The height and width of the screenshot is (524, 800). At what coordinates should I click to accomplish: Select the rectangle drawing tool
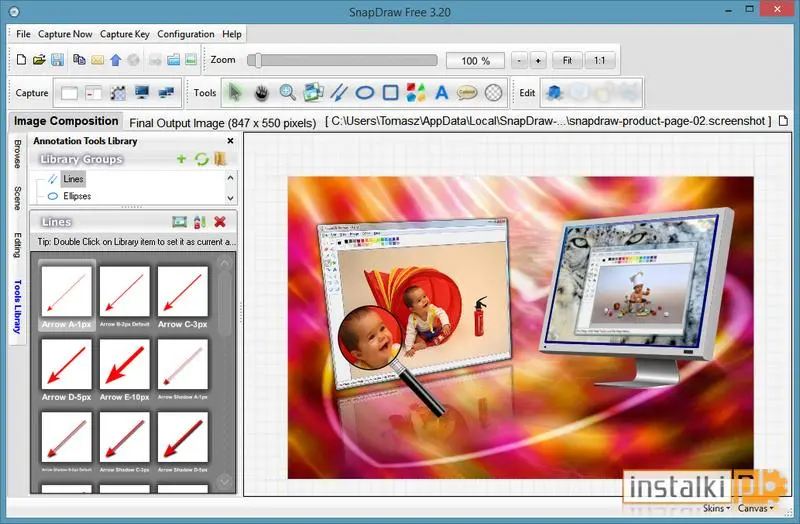(390, 93)
